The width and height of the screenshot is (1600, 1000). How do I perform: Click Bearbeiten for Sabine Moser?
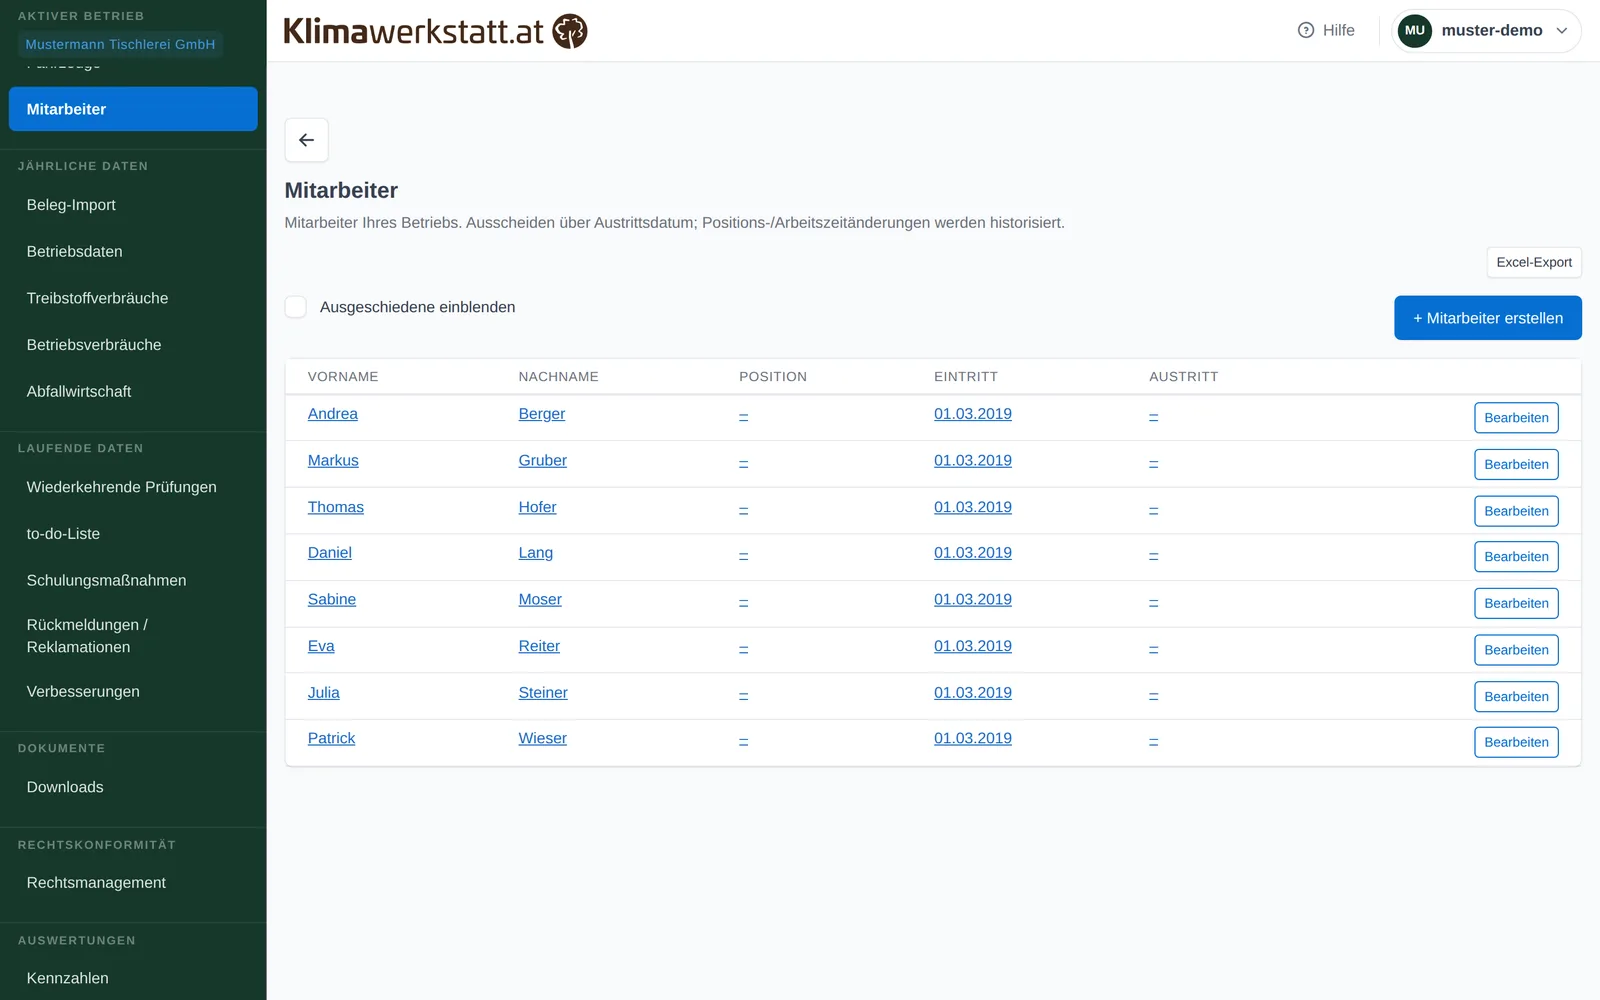pyautogui.click(x=1516, y=603)
